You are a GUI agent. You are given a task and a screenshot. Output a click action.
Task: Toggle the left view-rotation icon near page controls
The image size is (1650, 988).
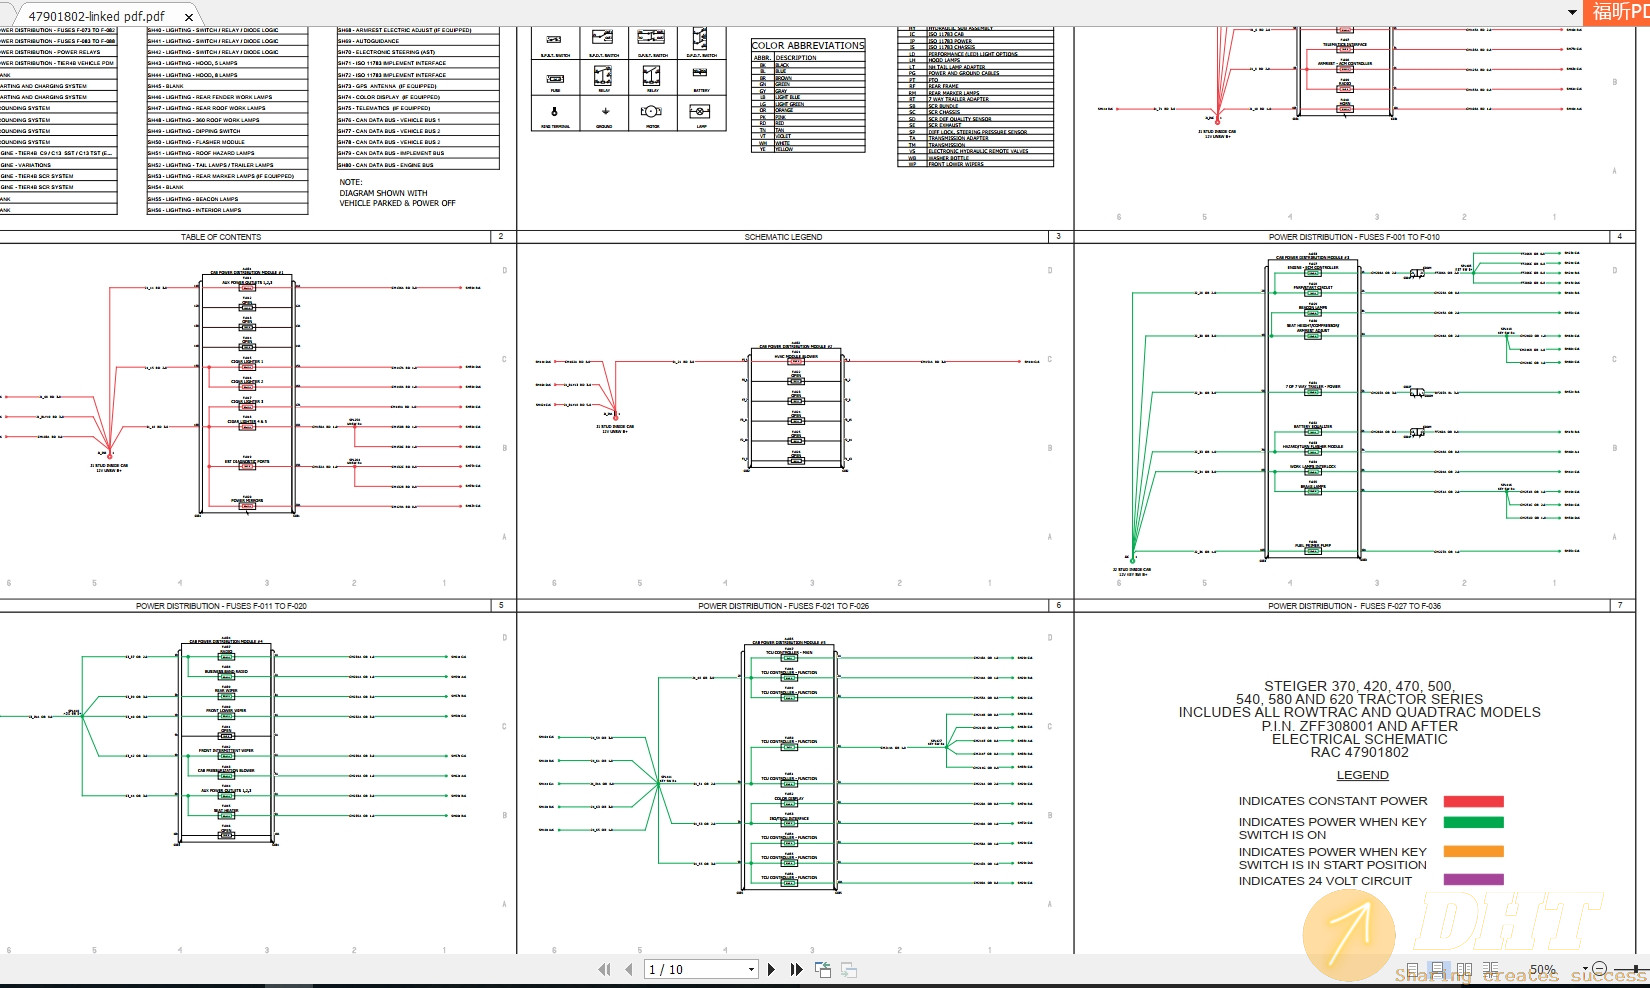(x=824, y=969)
